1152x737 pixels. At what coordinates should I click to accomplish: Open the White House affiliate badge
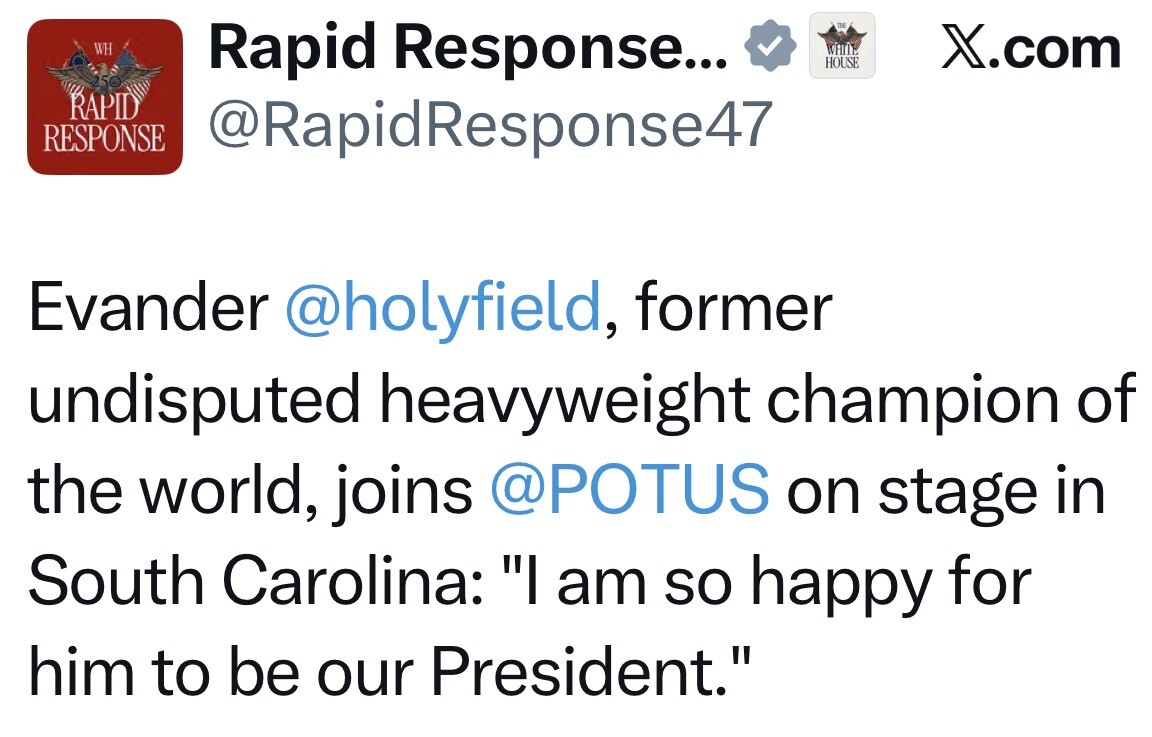(x=842, y=46)
